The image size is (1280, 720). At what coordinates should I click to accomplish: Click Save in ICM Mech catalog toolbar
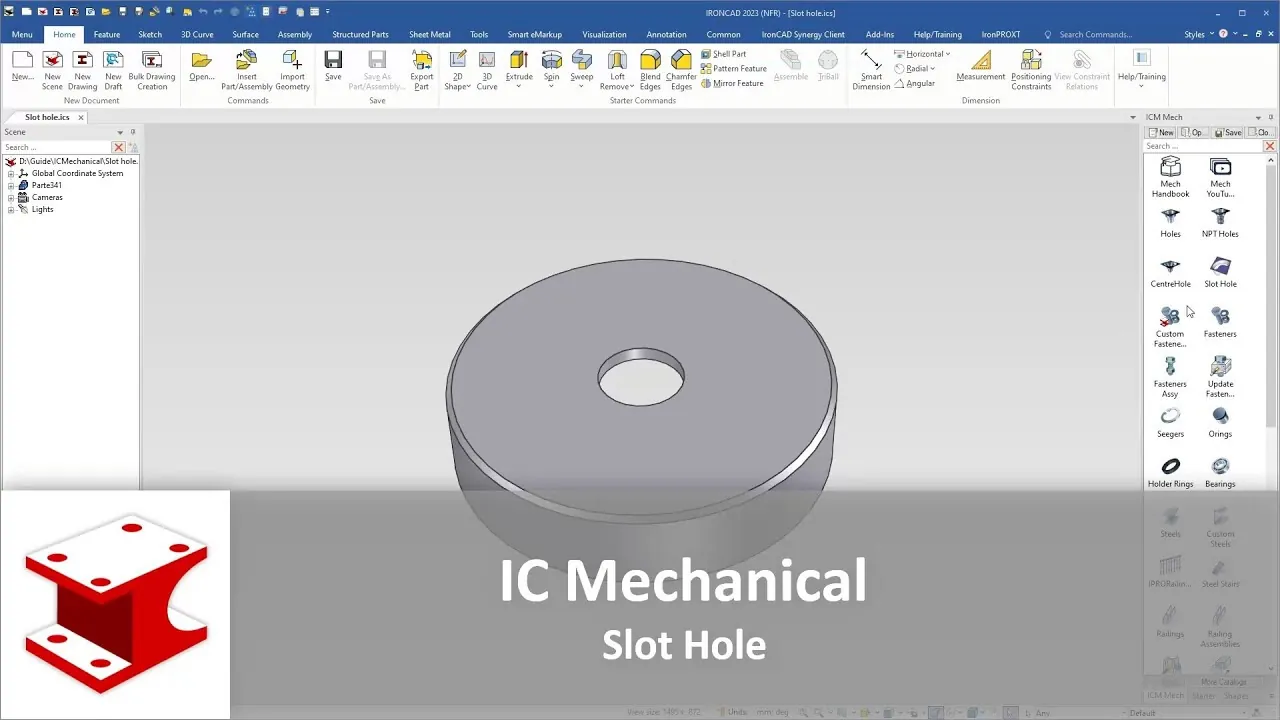click(x=1228, y=132)
